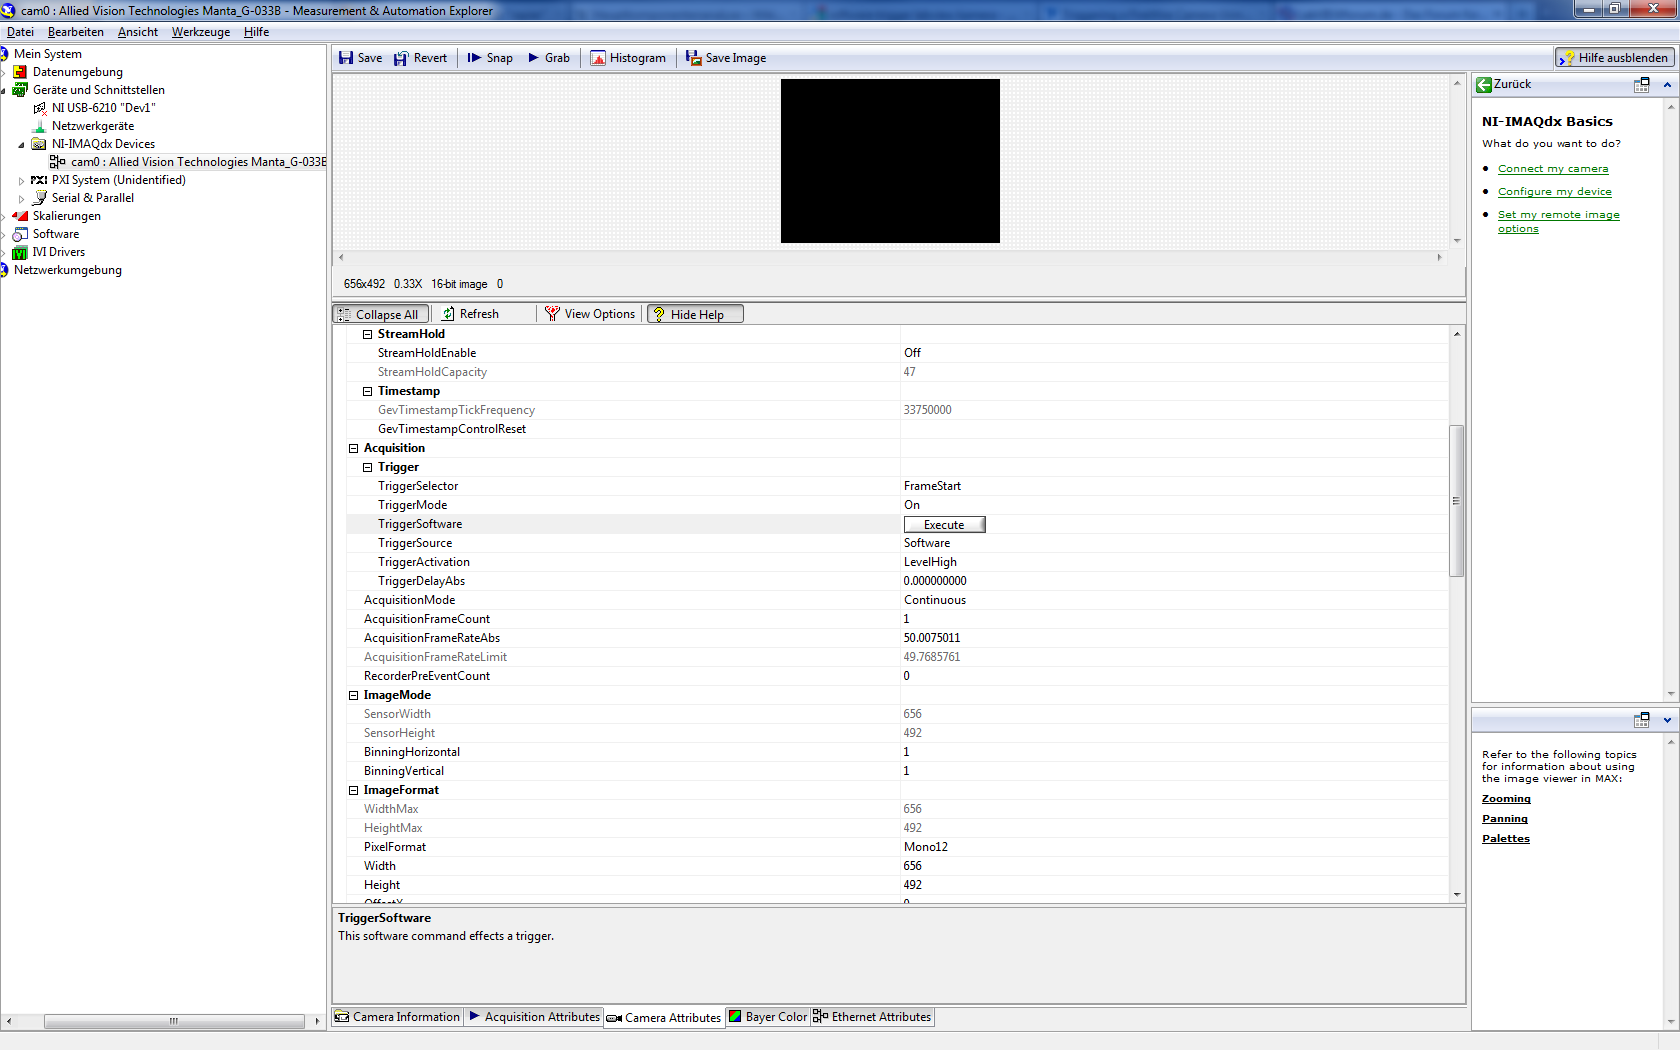This screenshot has height=1050, width=1680.
Task: Click TriggerMode value On
Action: (x=912, y=505)
